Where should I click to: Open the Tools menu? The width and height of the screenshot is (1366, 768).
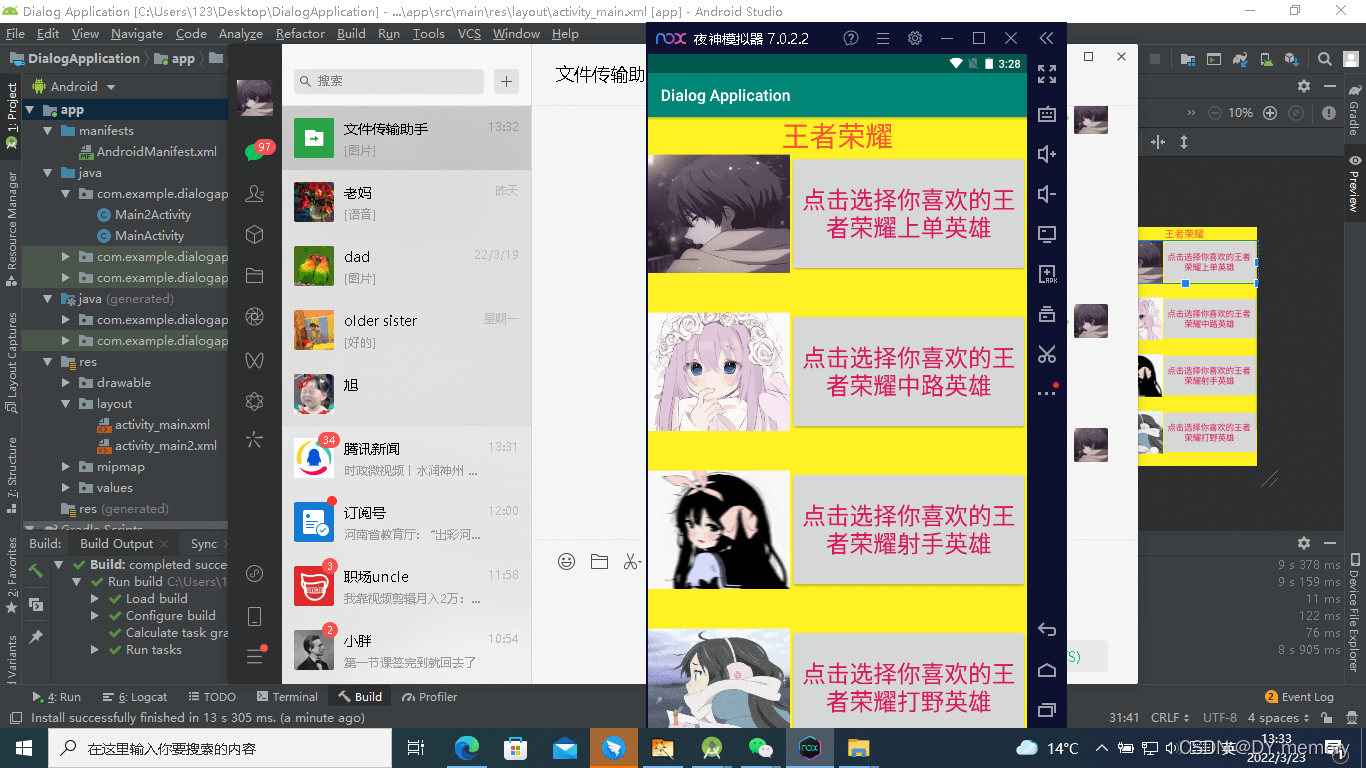click(x=428, y=33)
